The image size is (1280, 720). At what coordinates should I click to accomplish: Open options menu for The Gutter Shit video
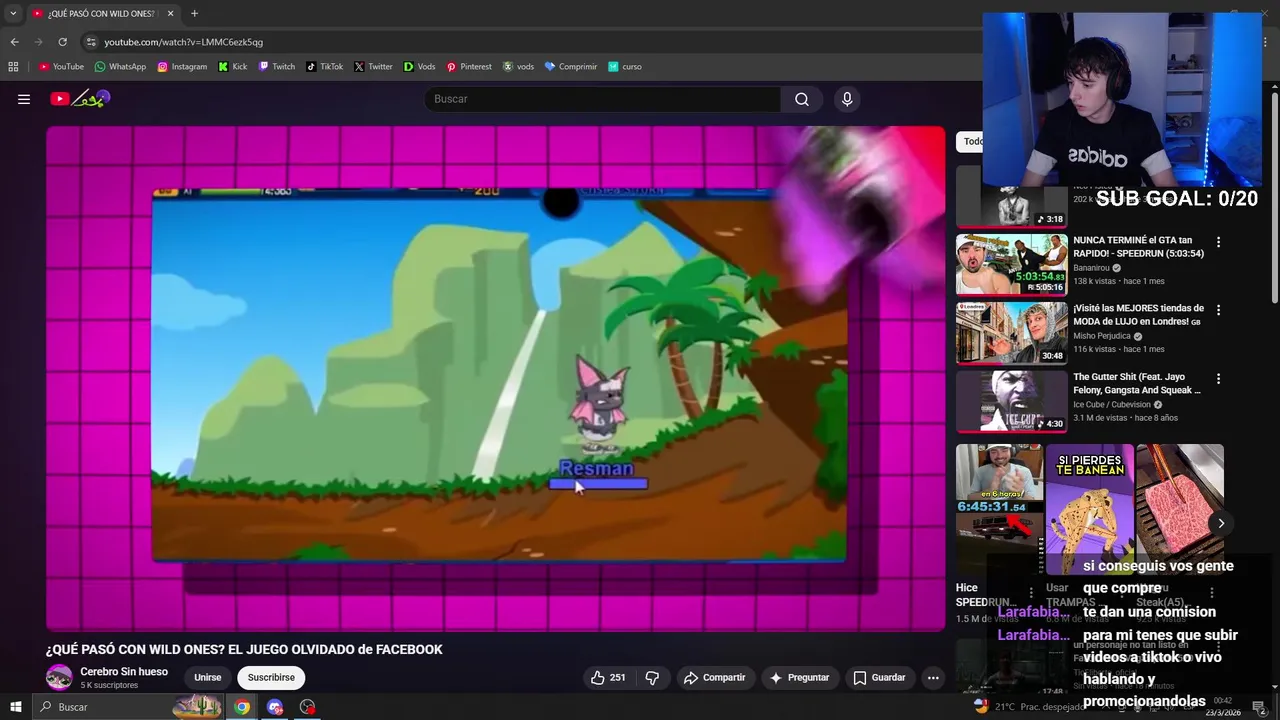1218,379
